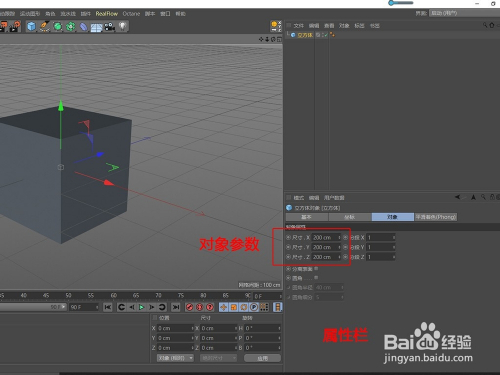
Task: Click the viewport rotate-camera navigation icon
Action: (x=273, y=39)
